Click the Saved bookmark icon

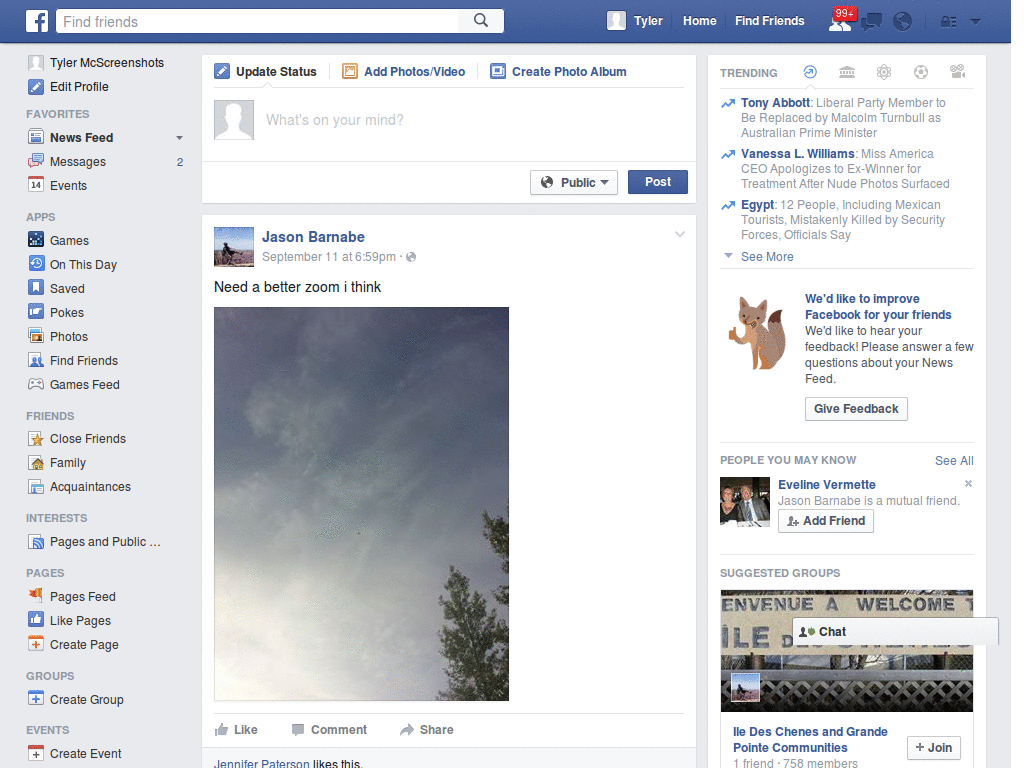coord(36,288)
